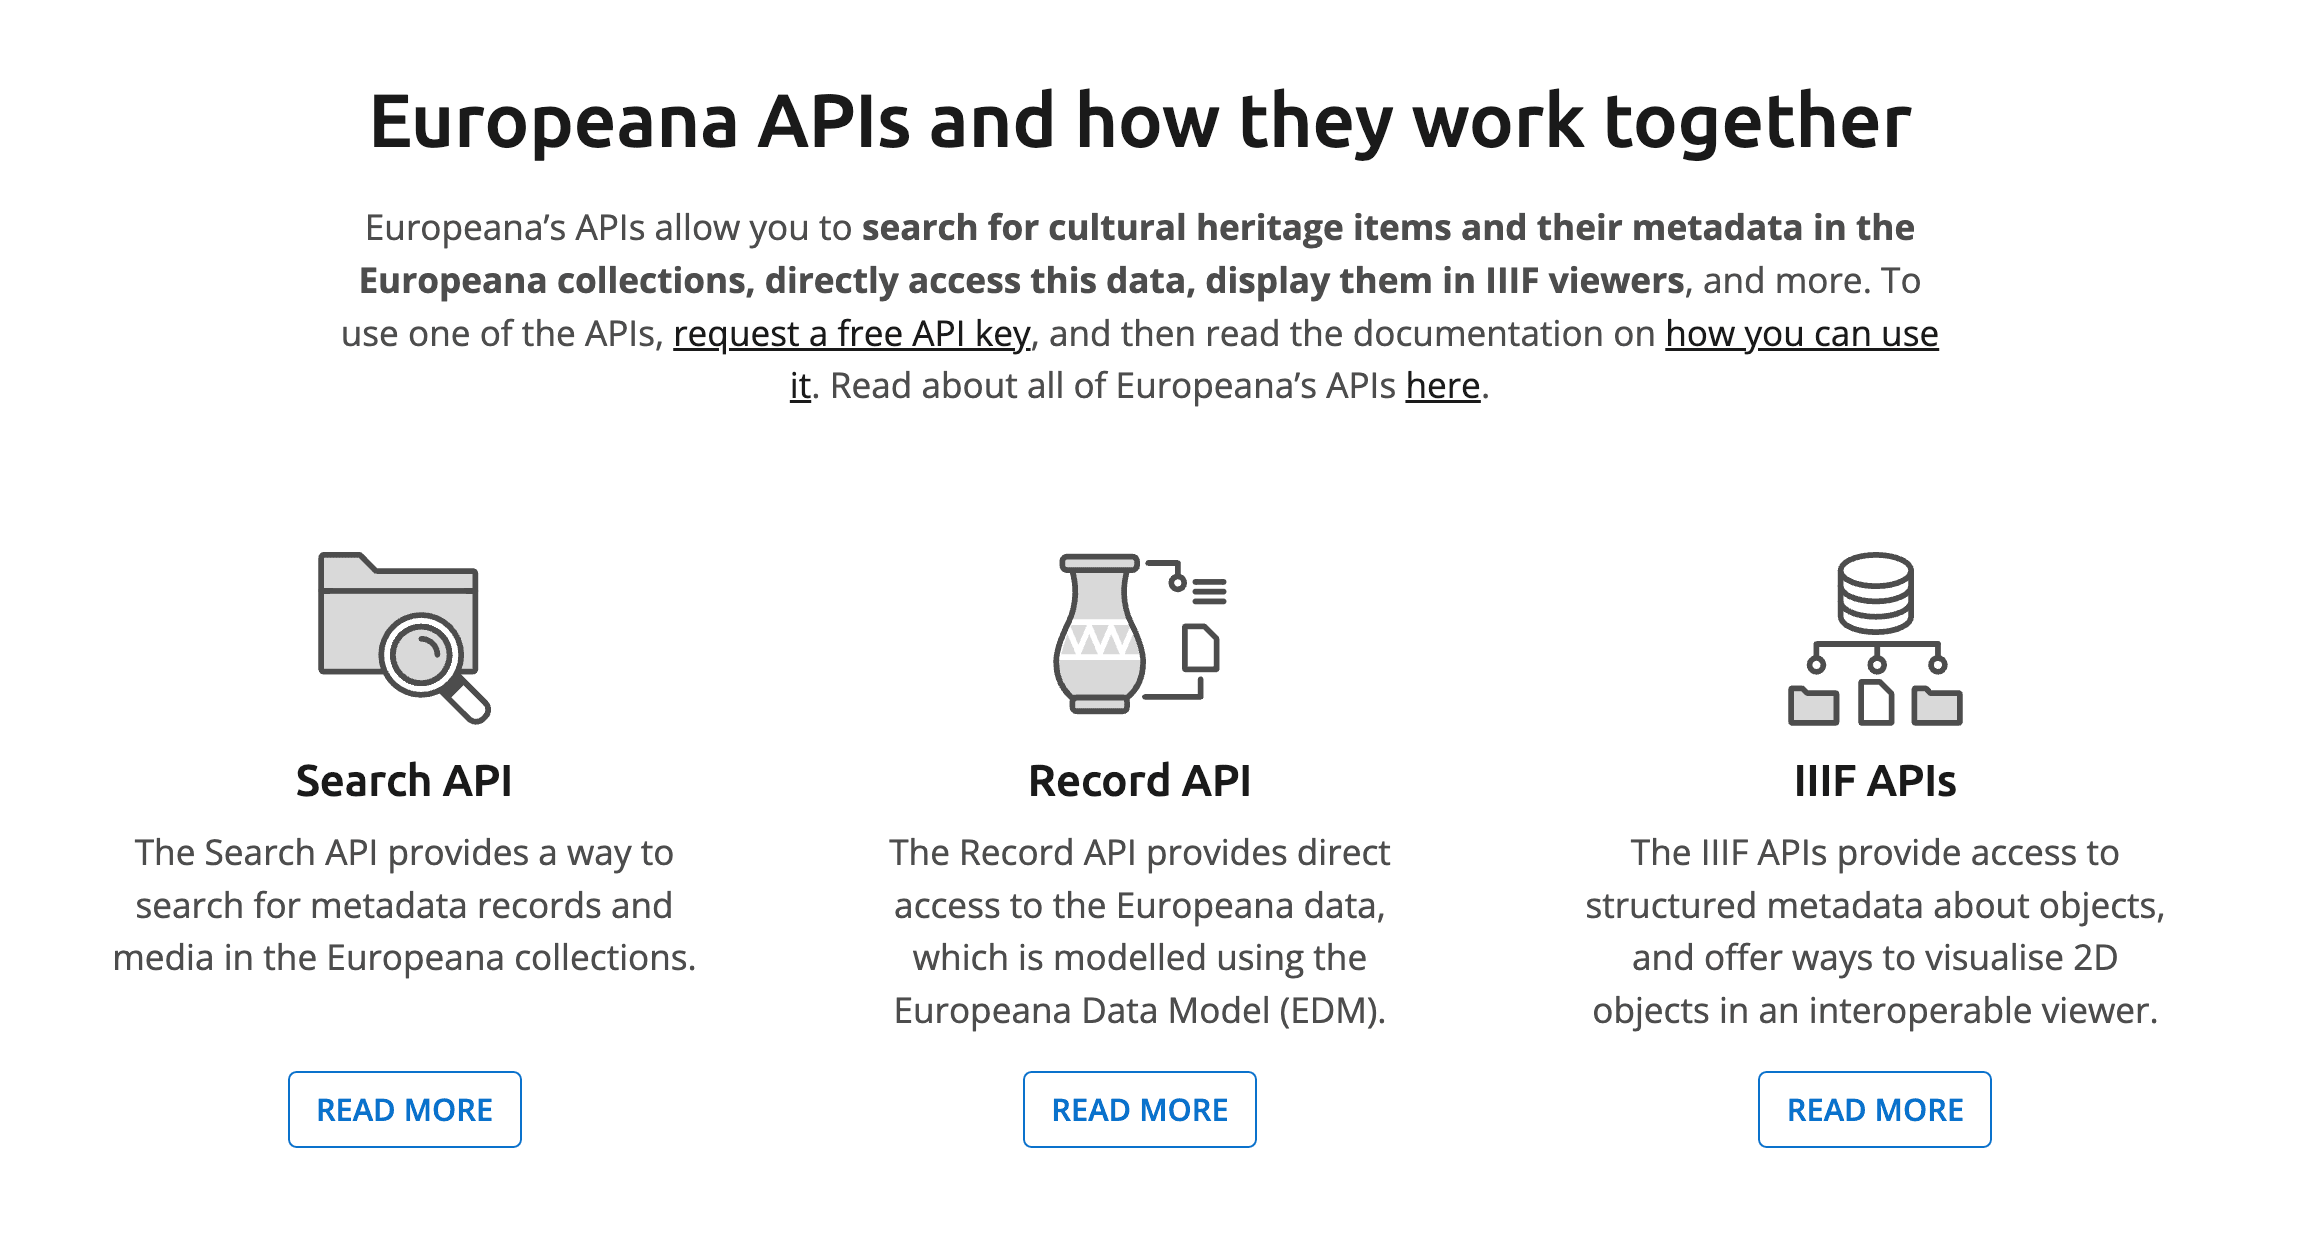Open the here link about Europeana's APIs
The image size is (2310, 1254).
click(x=1442, y=386)
